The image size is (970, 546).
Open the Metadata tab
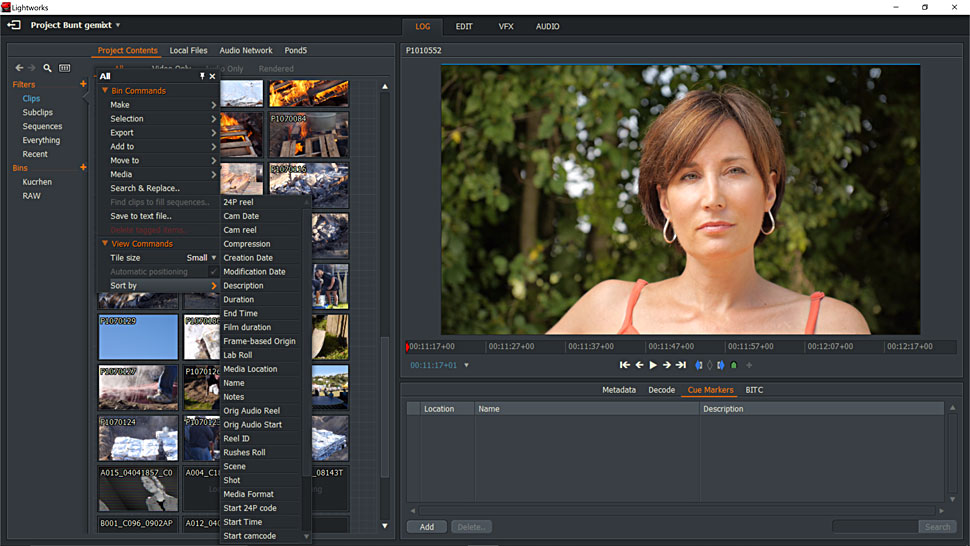coord(618,390)
